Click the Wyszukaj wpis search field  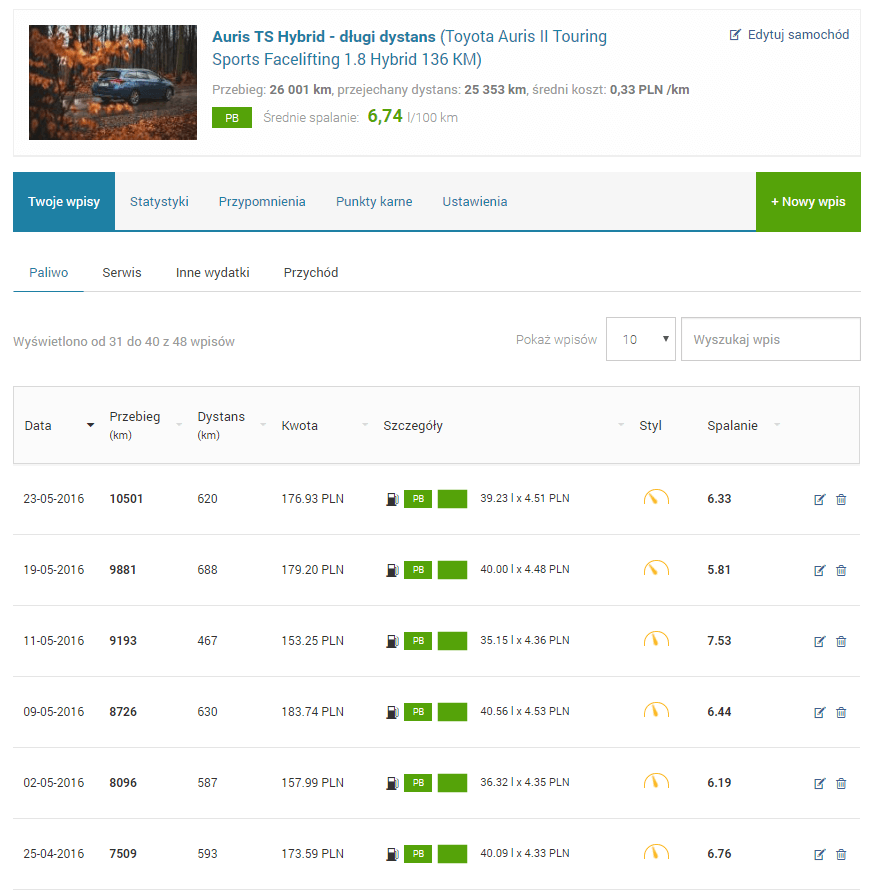point(770,339)
